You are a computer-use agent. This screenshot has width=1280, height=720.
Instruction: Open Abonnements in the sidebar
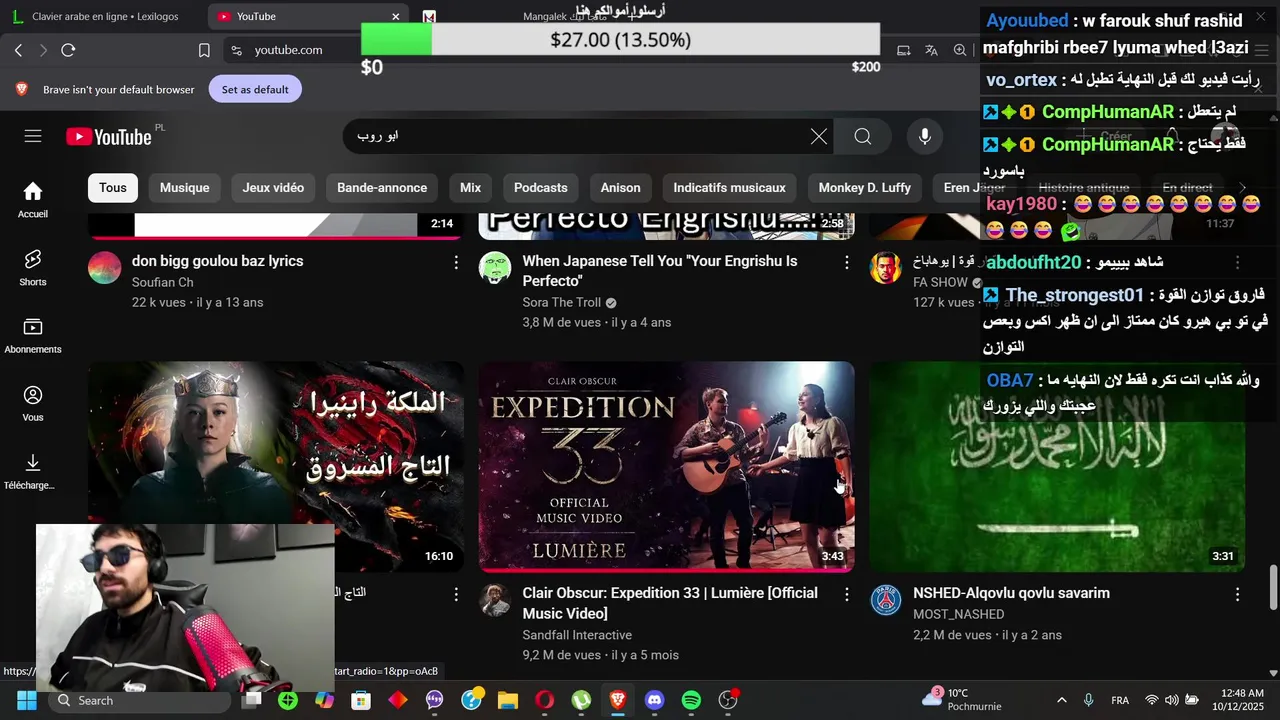point(33,336)
